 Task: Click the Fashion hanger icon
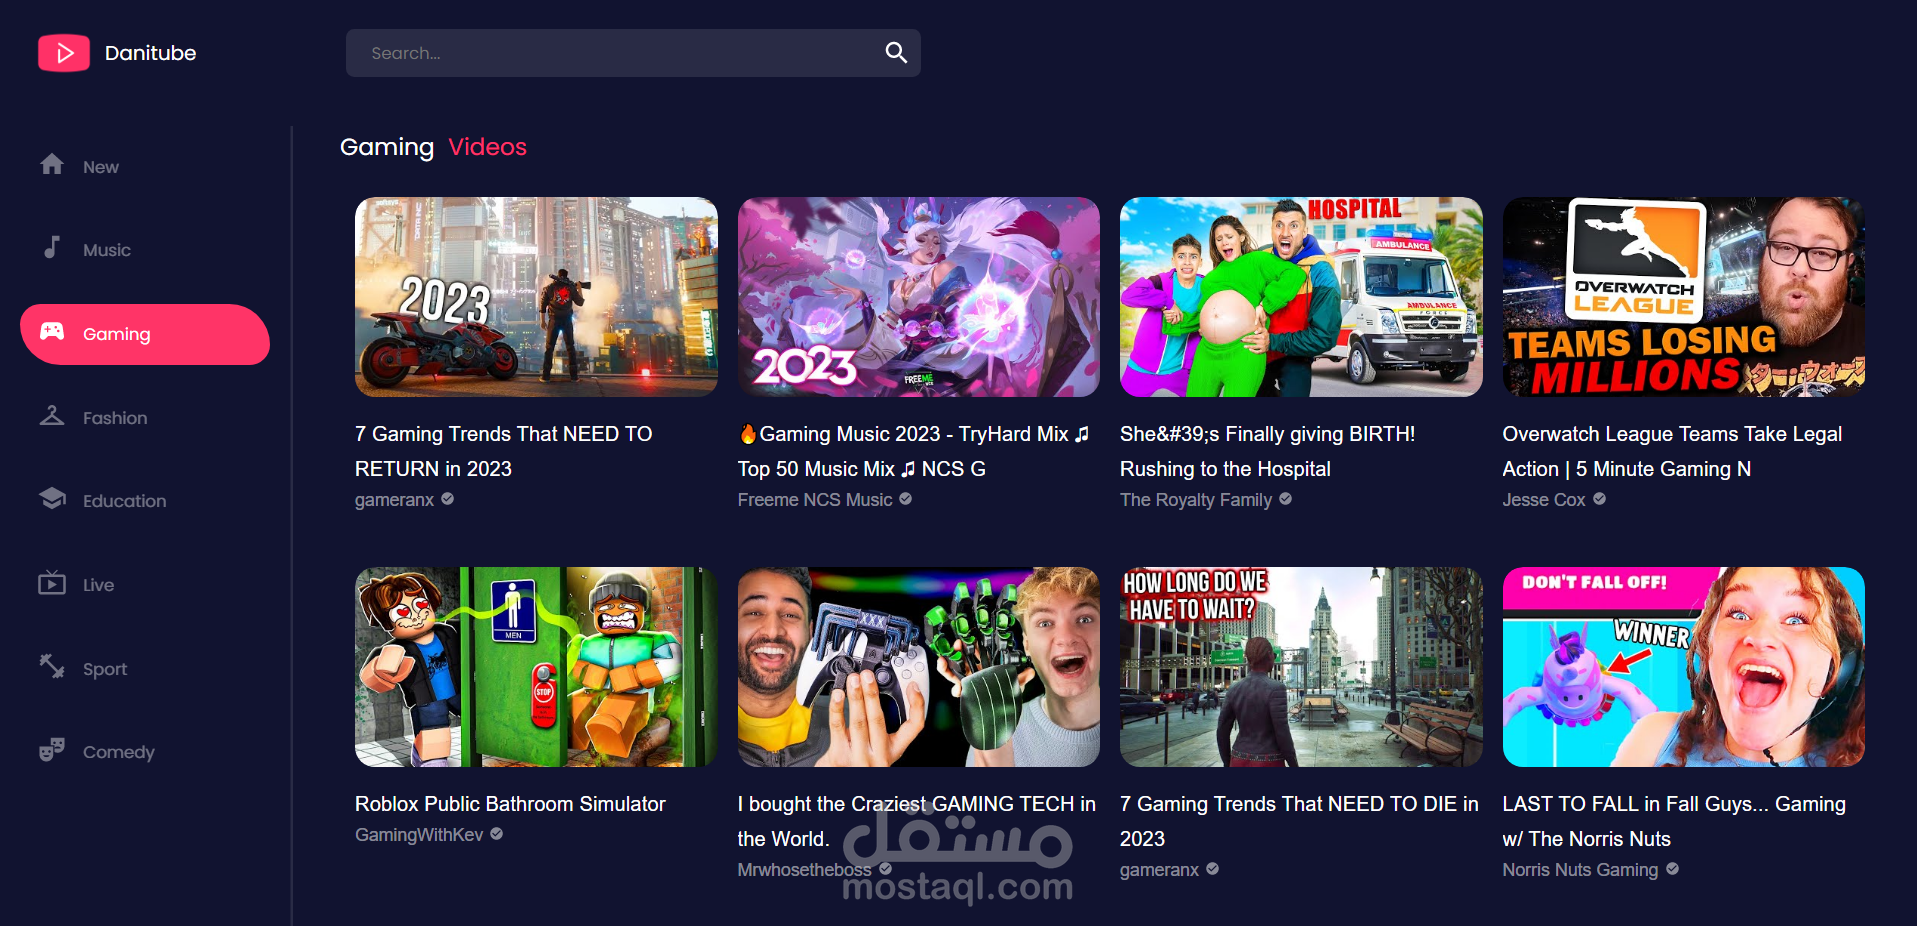tap(52, 415)
